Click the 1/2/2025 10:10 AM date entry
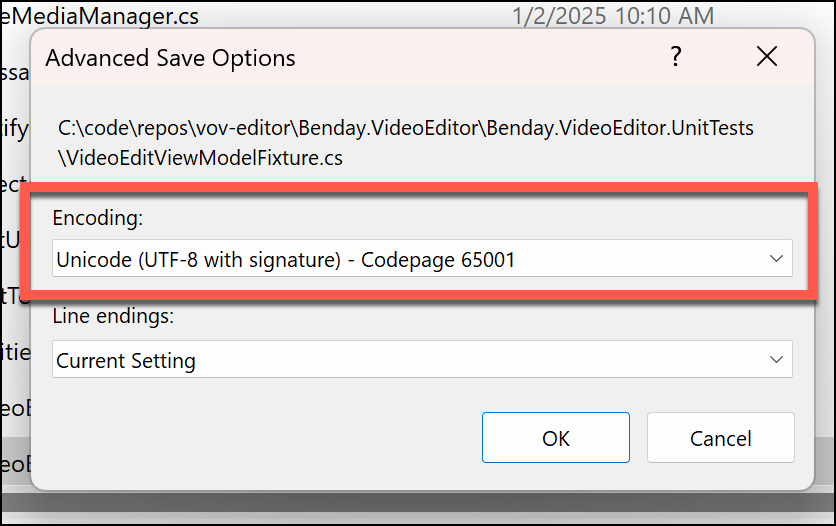Image resolution: width=836 pixels, height=526 pixels. click(x=613, y=15)
